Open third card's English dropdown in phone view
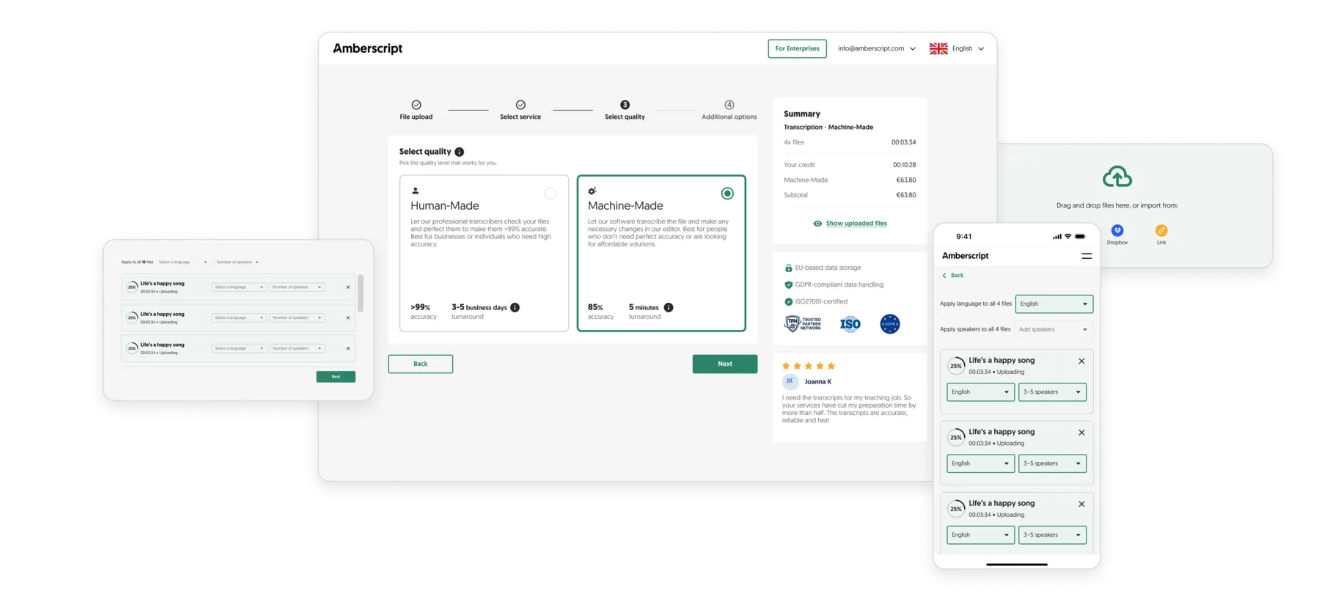This screenshot has width=1319, height=614. click(x=980, y=535)
